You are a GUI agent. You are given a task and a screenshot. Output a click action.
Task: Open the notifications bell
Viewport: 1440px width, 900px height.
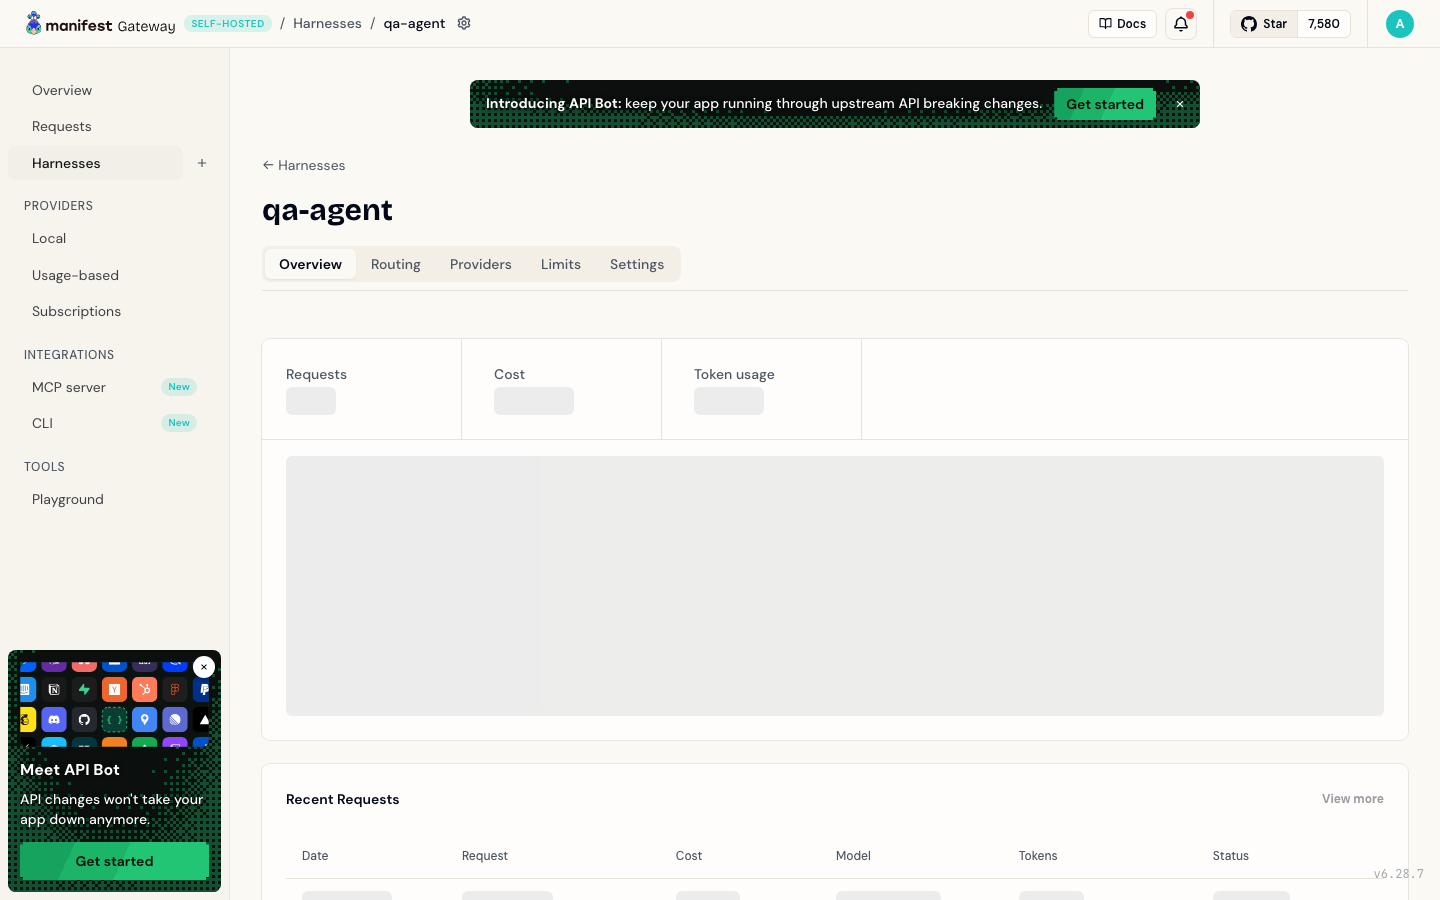[1181, 24]
